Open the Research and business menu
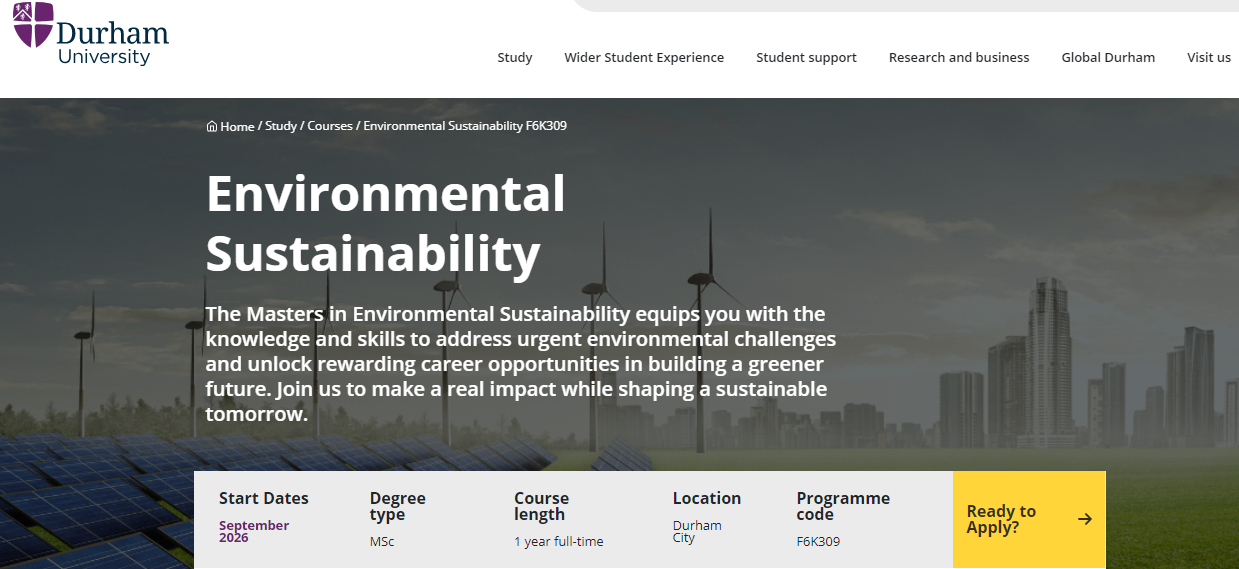This screenshot has width=1239, height=569. tap(958, 58)
